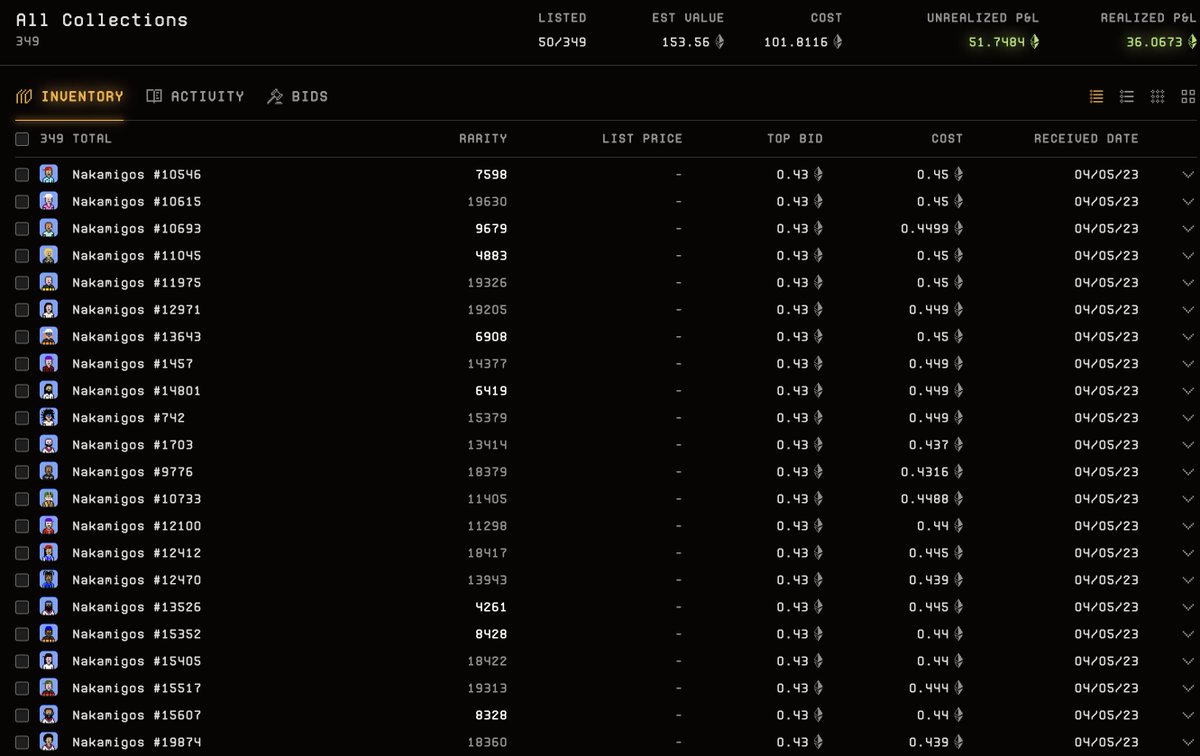Click the Nakamigos #12470 avatar image
The width and height of the screenshot is (1200, 756).
pyautogui.click(x=48, y=579)
